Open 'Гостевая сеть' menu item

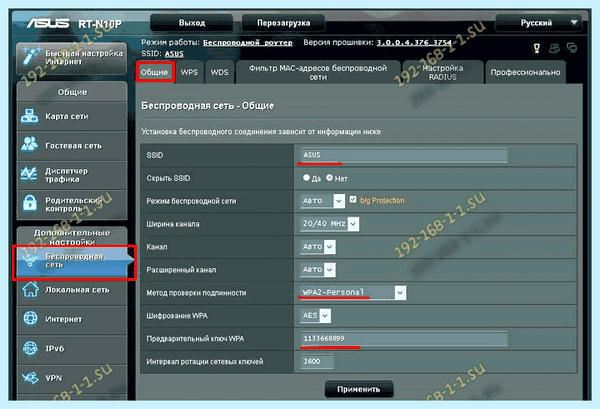coord(72,145)
